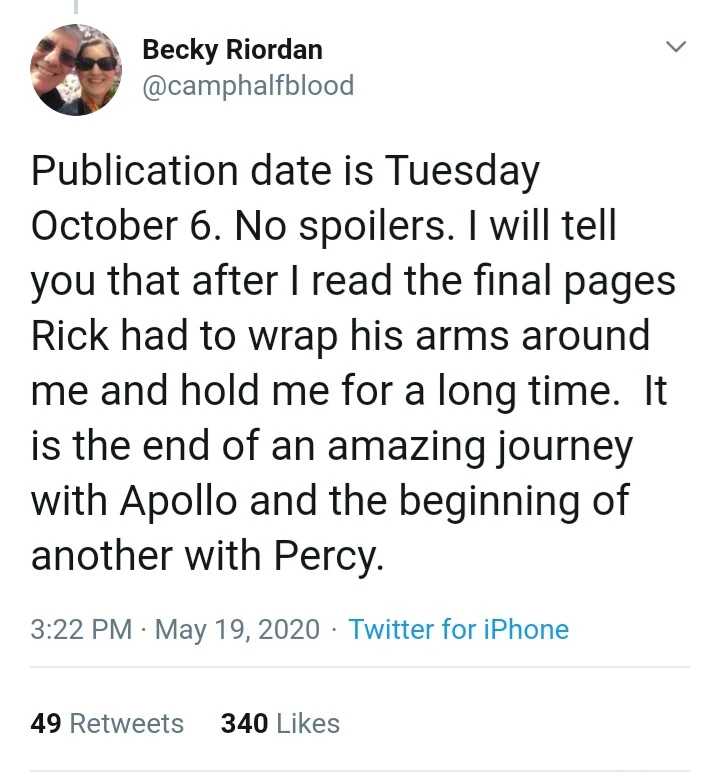Click the text Tuesday in the tweet
The height and width of the screenshot is (774, 720).
tap(462, 172)
